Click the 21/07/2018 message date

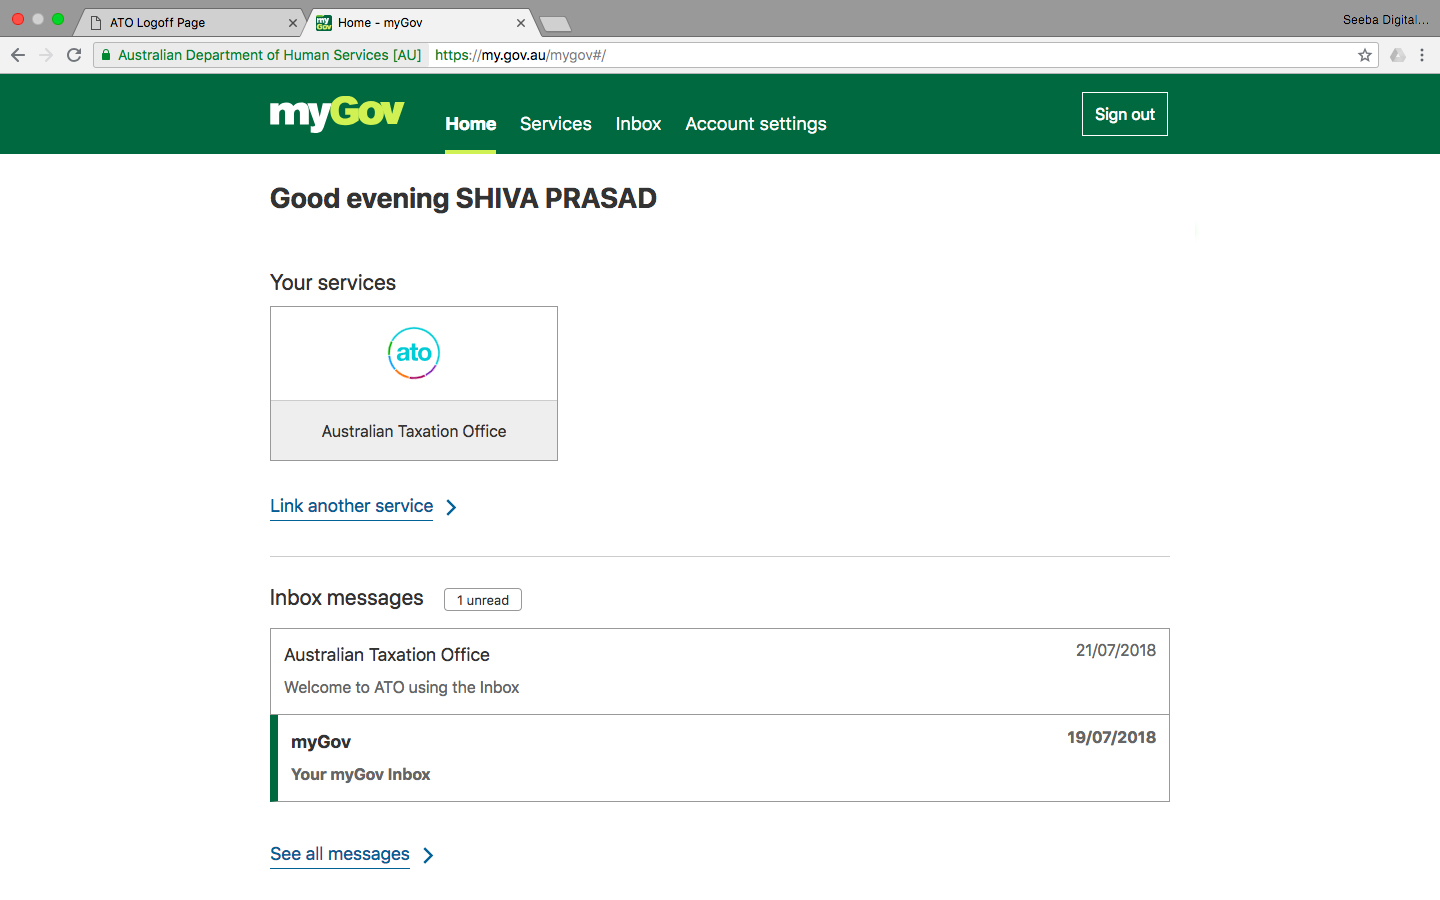point(1116,650)
